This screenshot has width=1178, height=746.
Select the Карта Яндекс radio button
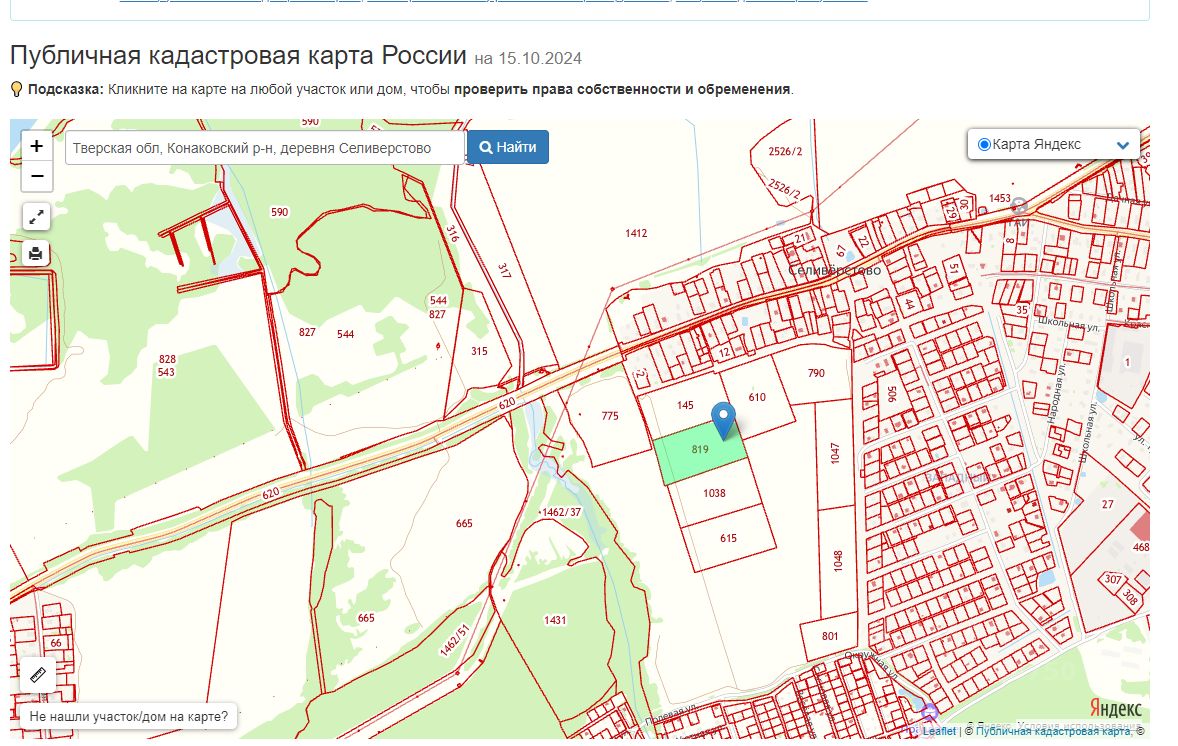coord(984,144)
